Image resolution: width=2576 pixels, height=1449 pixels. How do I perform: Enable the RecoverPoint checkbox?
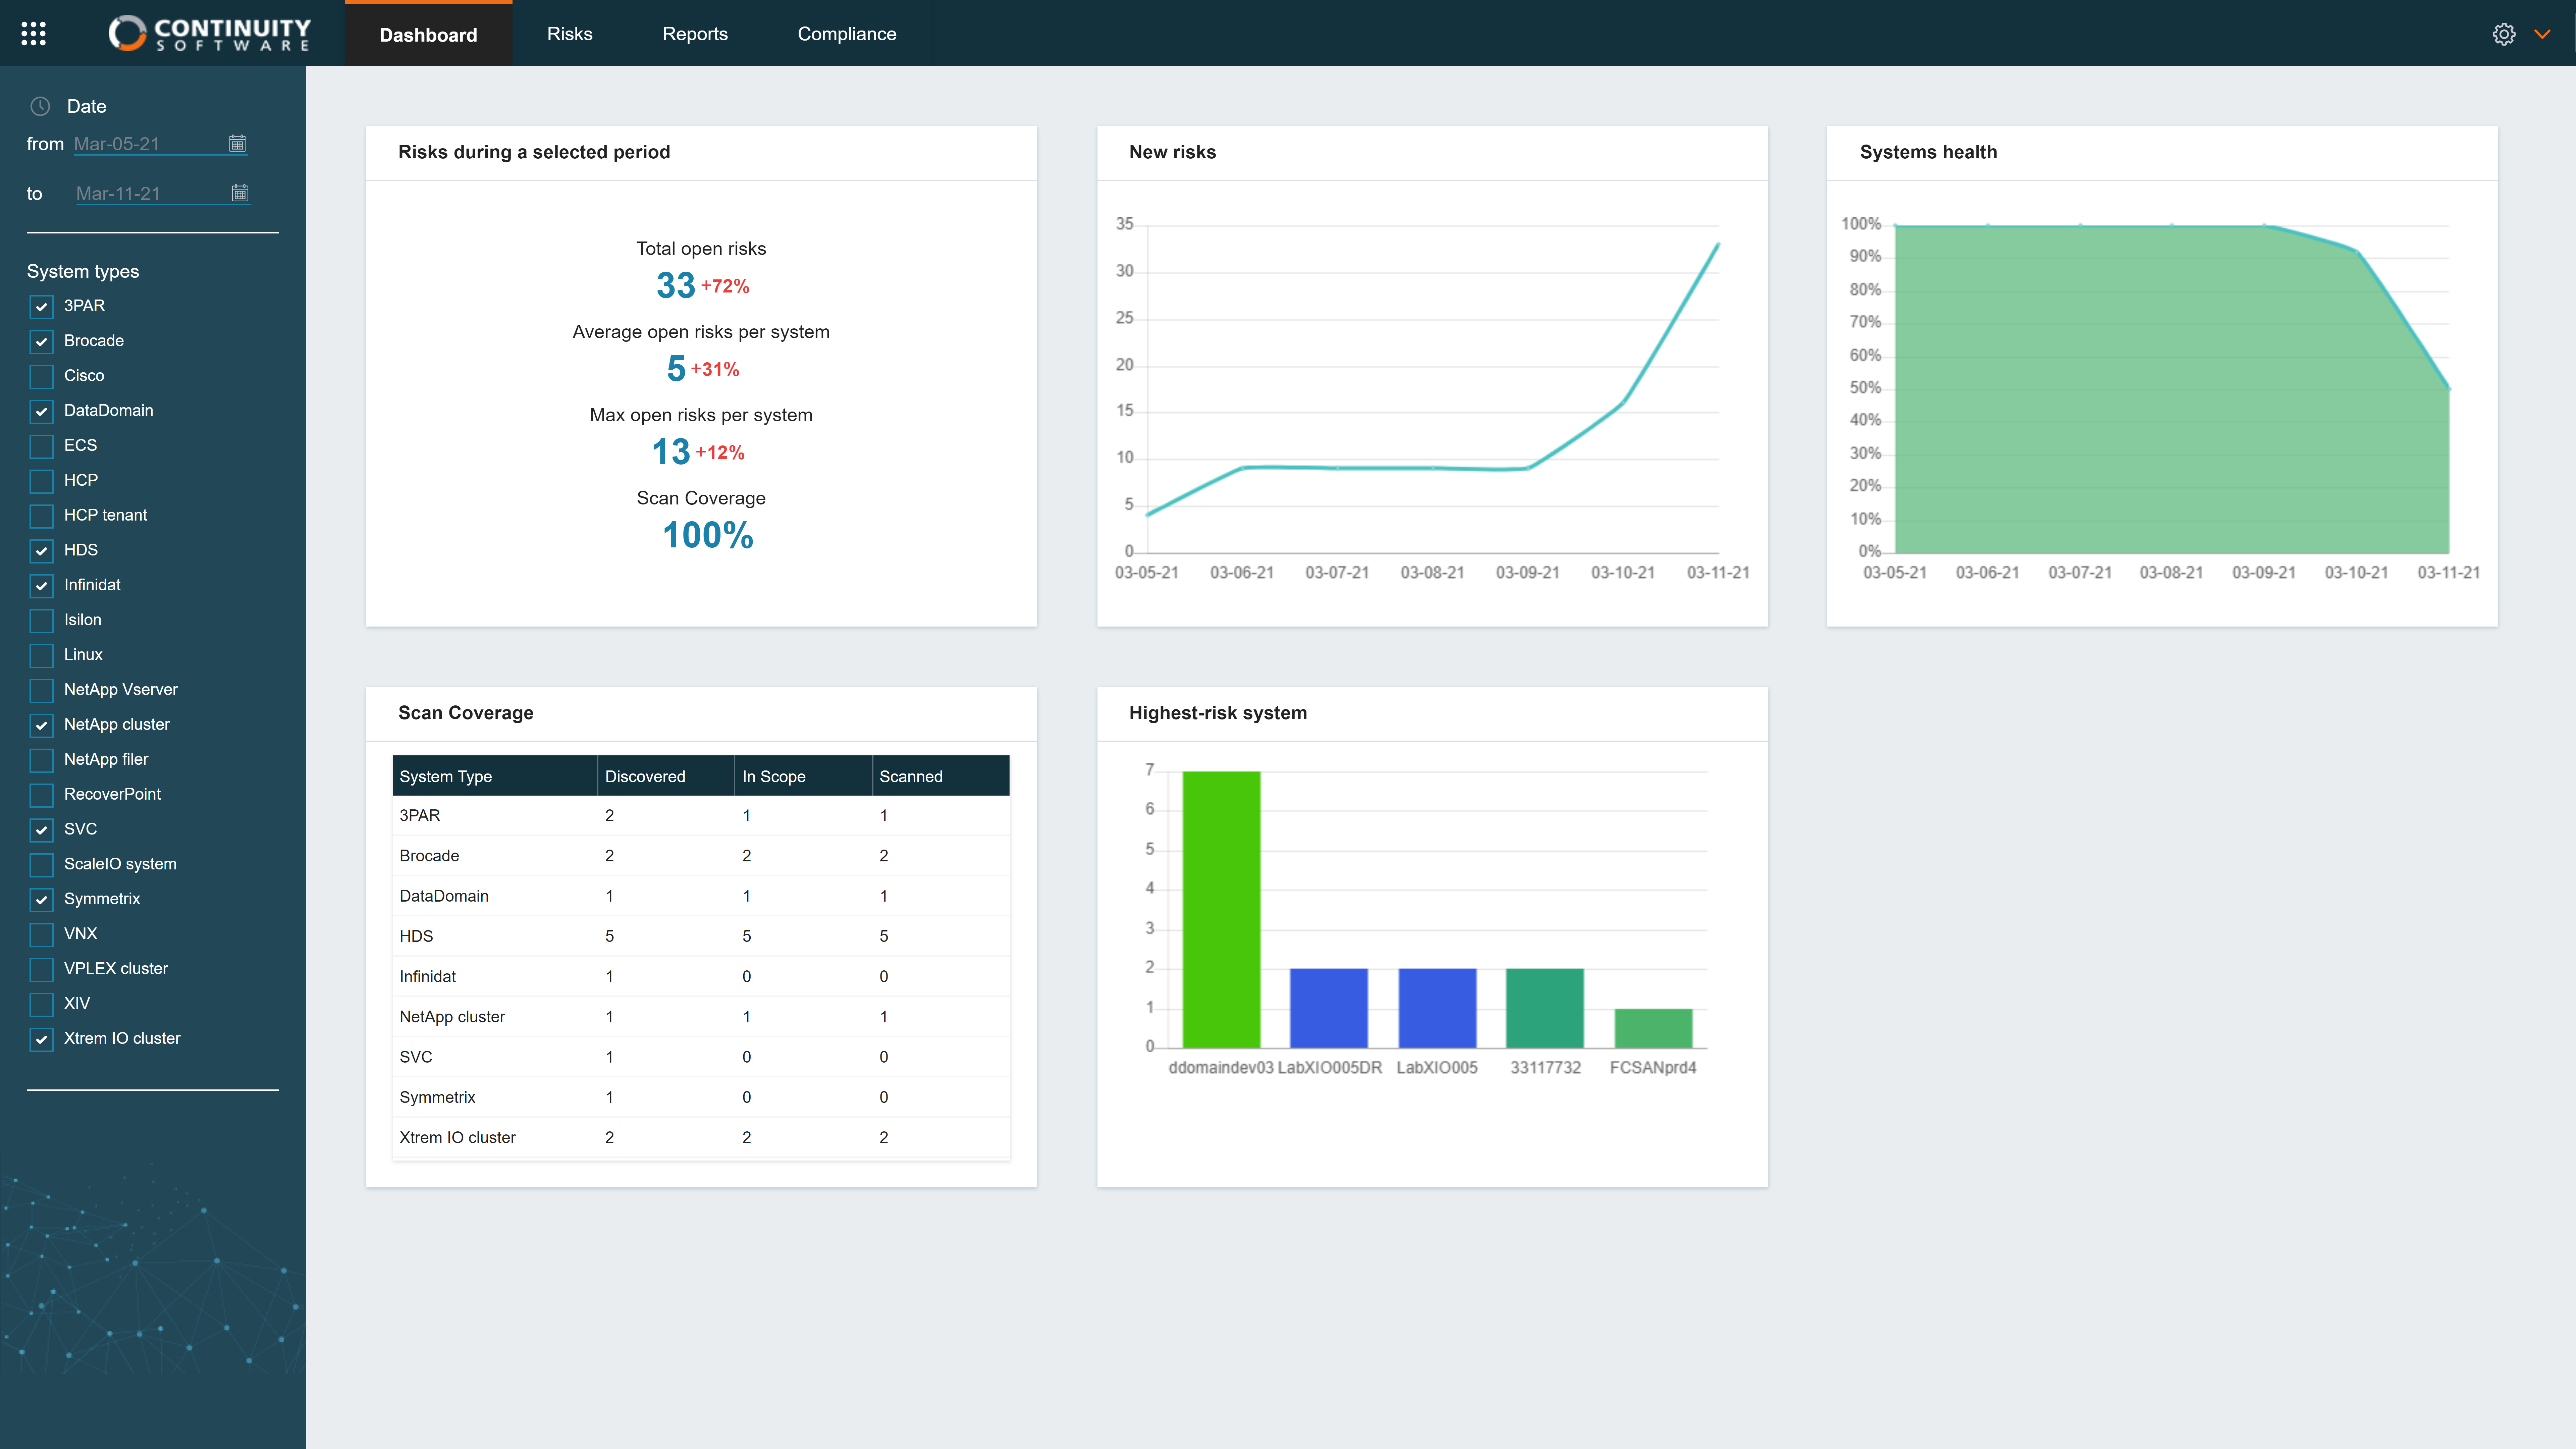click(41, 795)
